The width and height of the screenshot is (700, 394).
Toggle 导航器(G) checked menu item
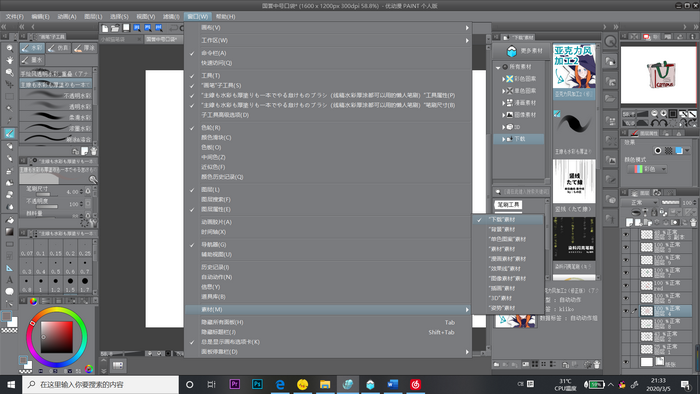click(328, 245)
